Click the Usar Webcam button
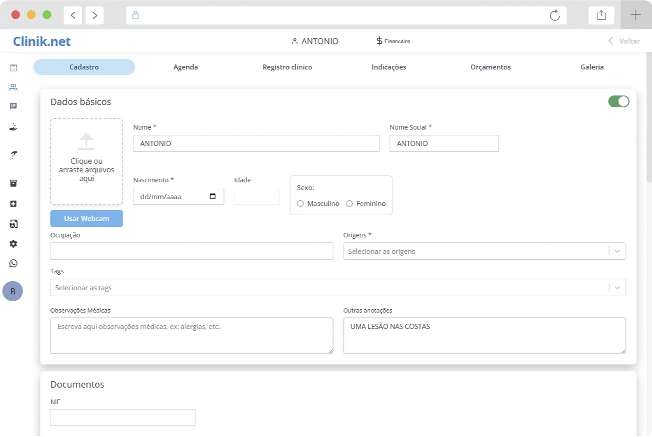652x437 pixels. [x=86, y=218]
